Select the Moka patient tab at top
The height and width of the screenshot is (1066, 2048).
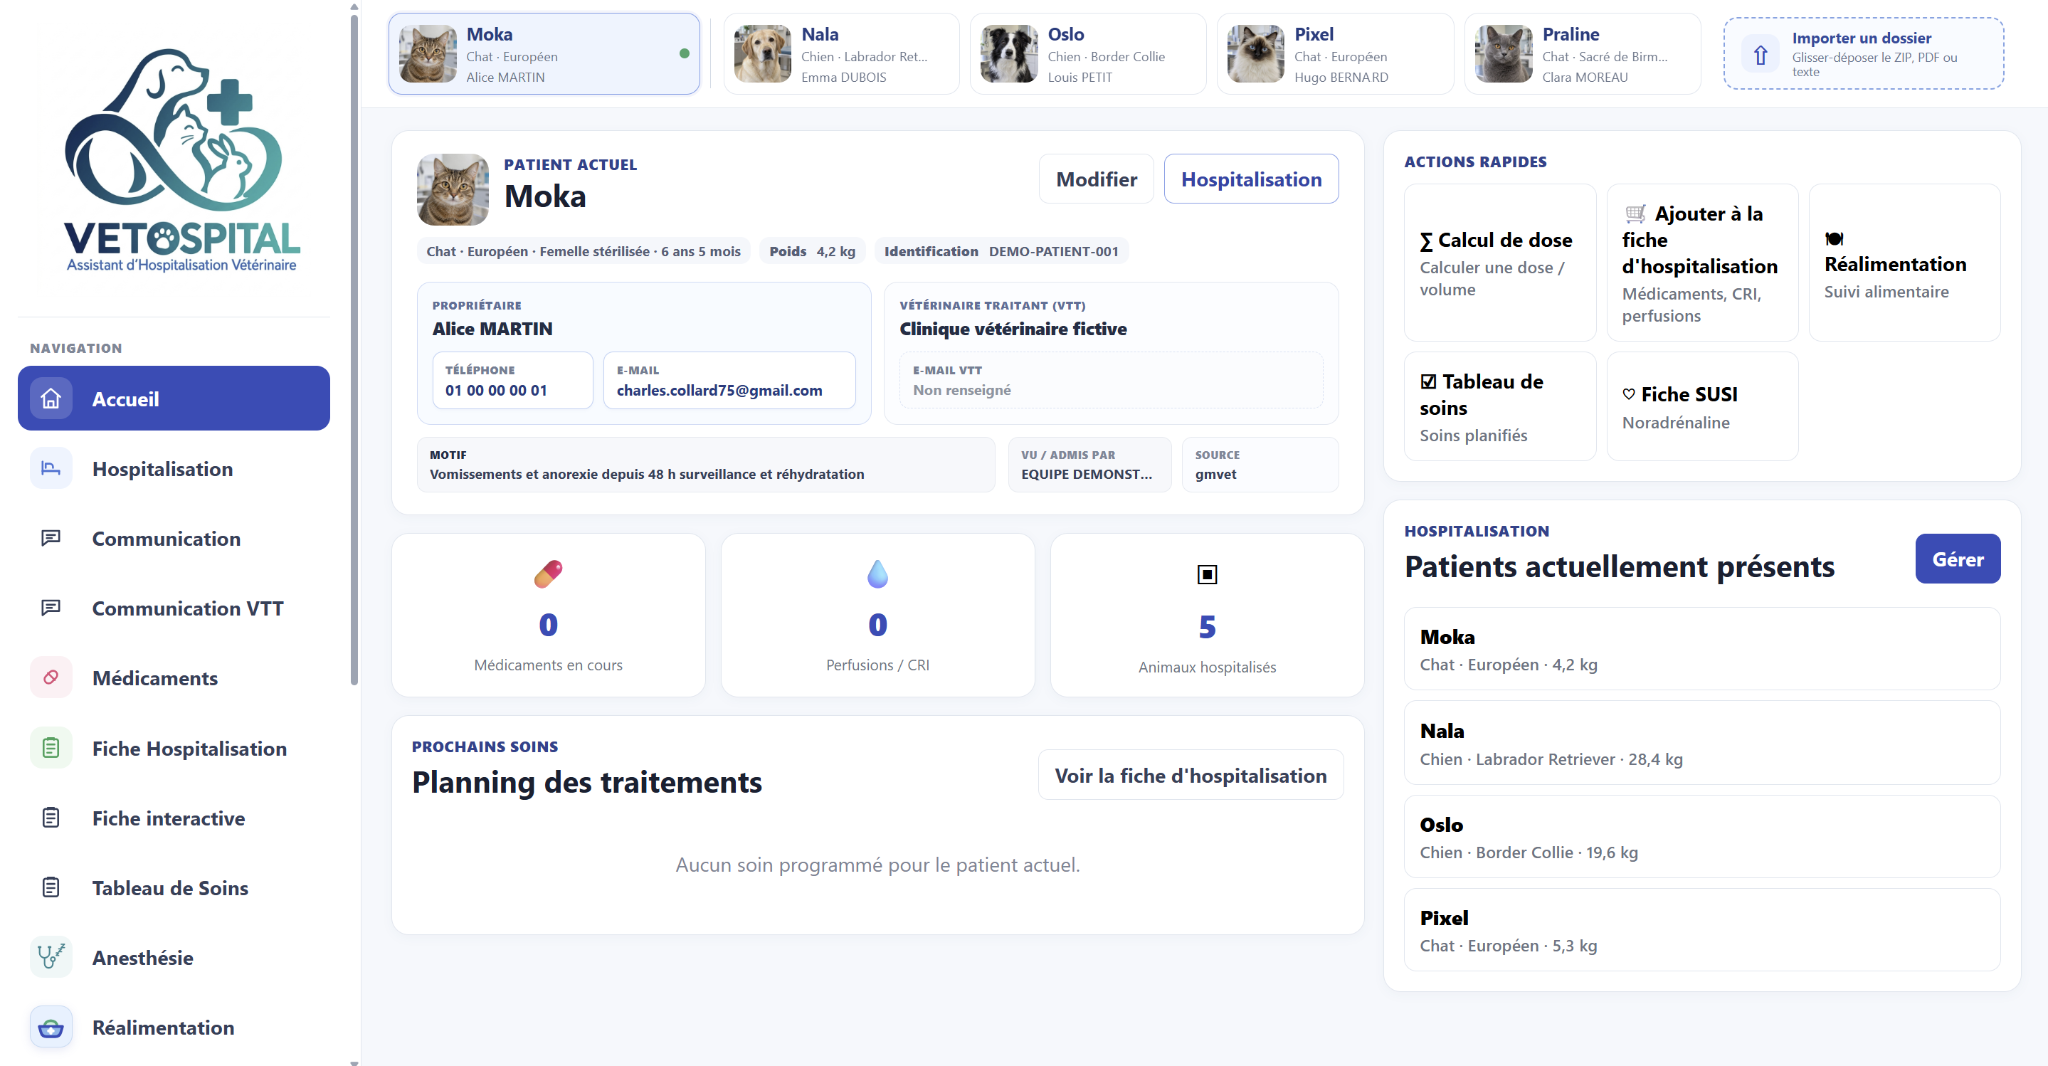click(x=544, y=54)
